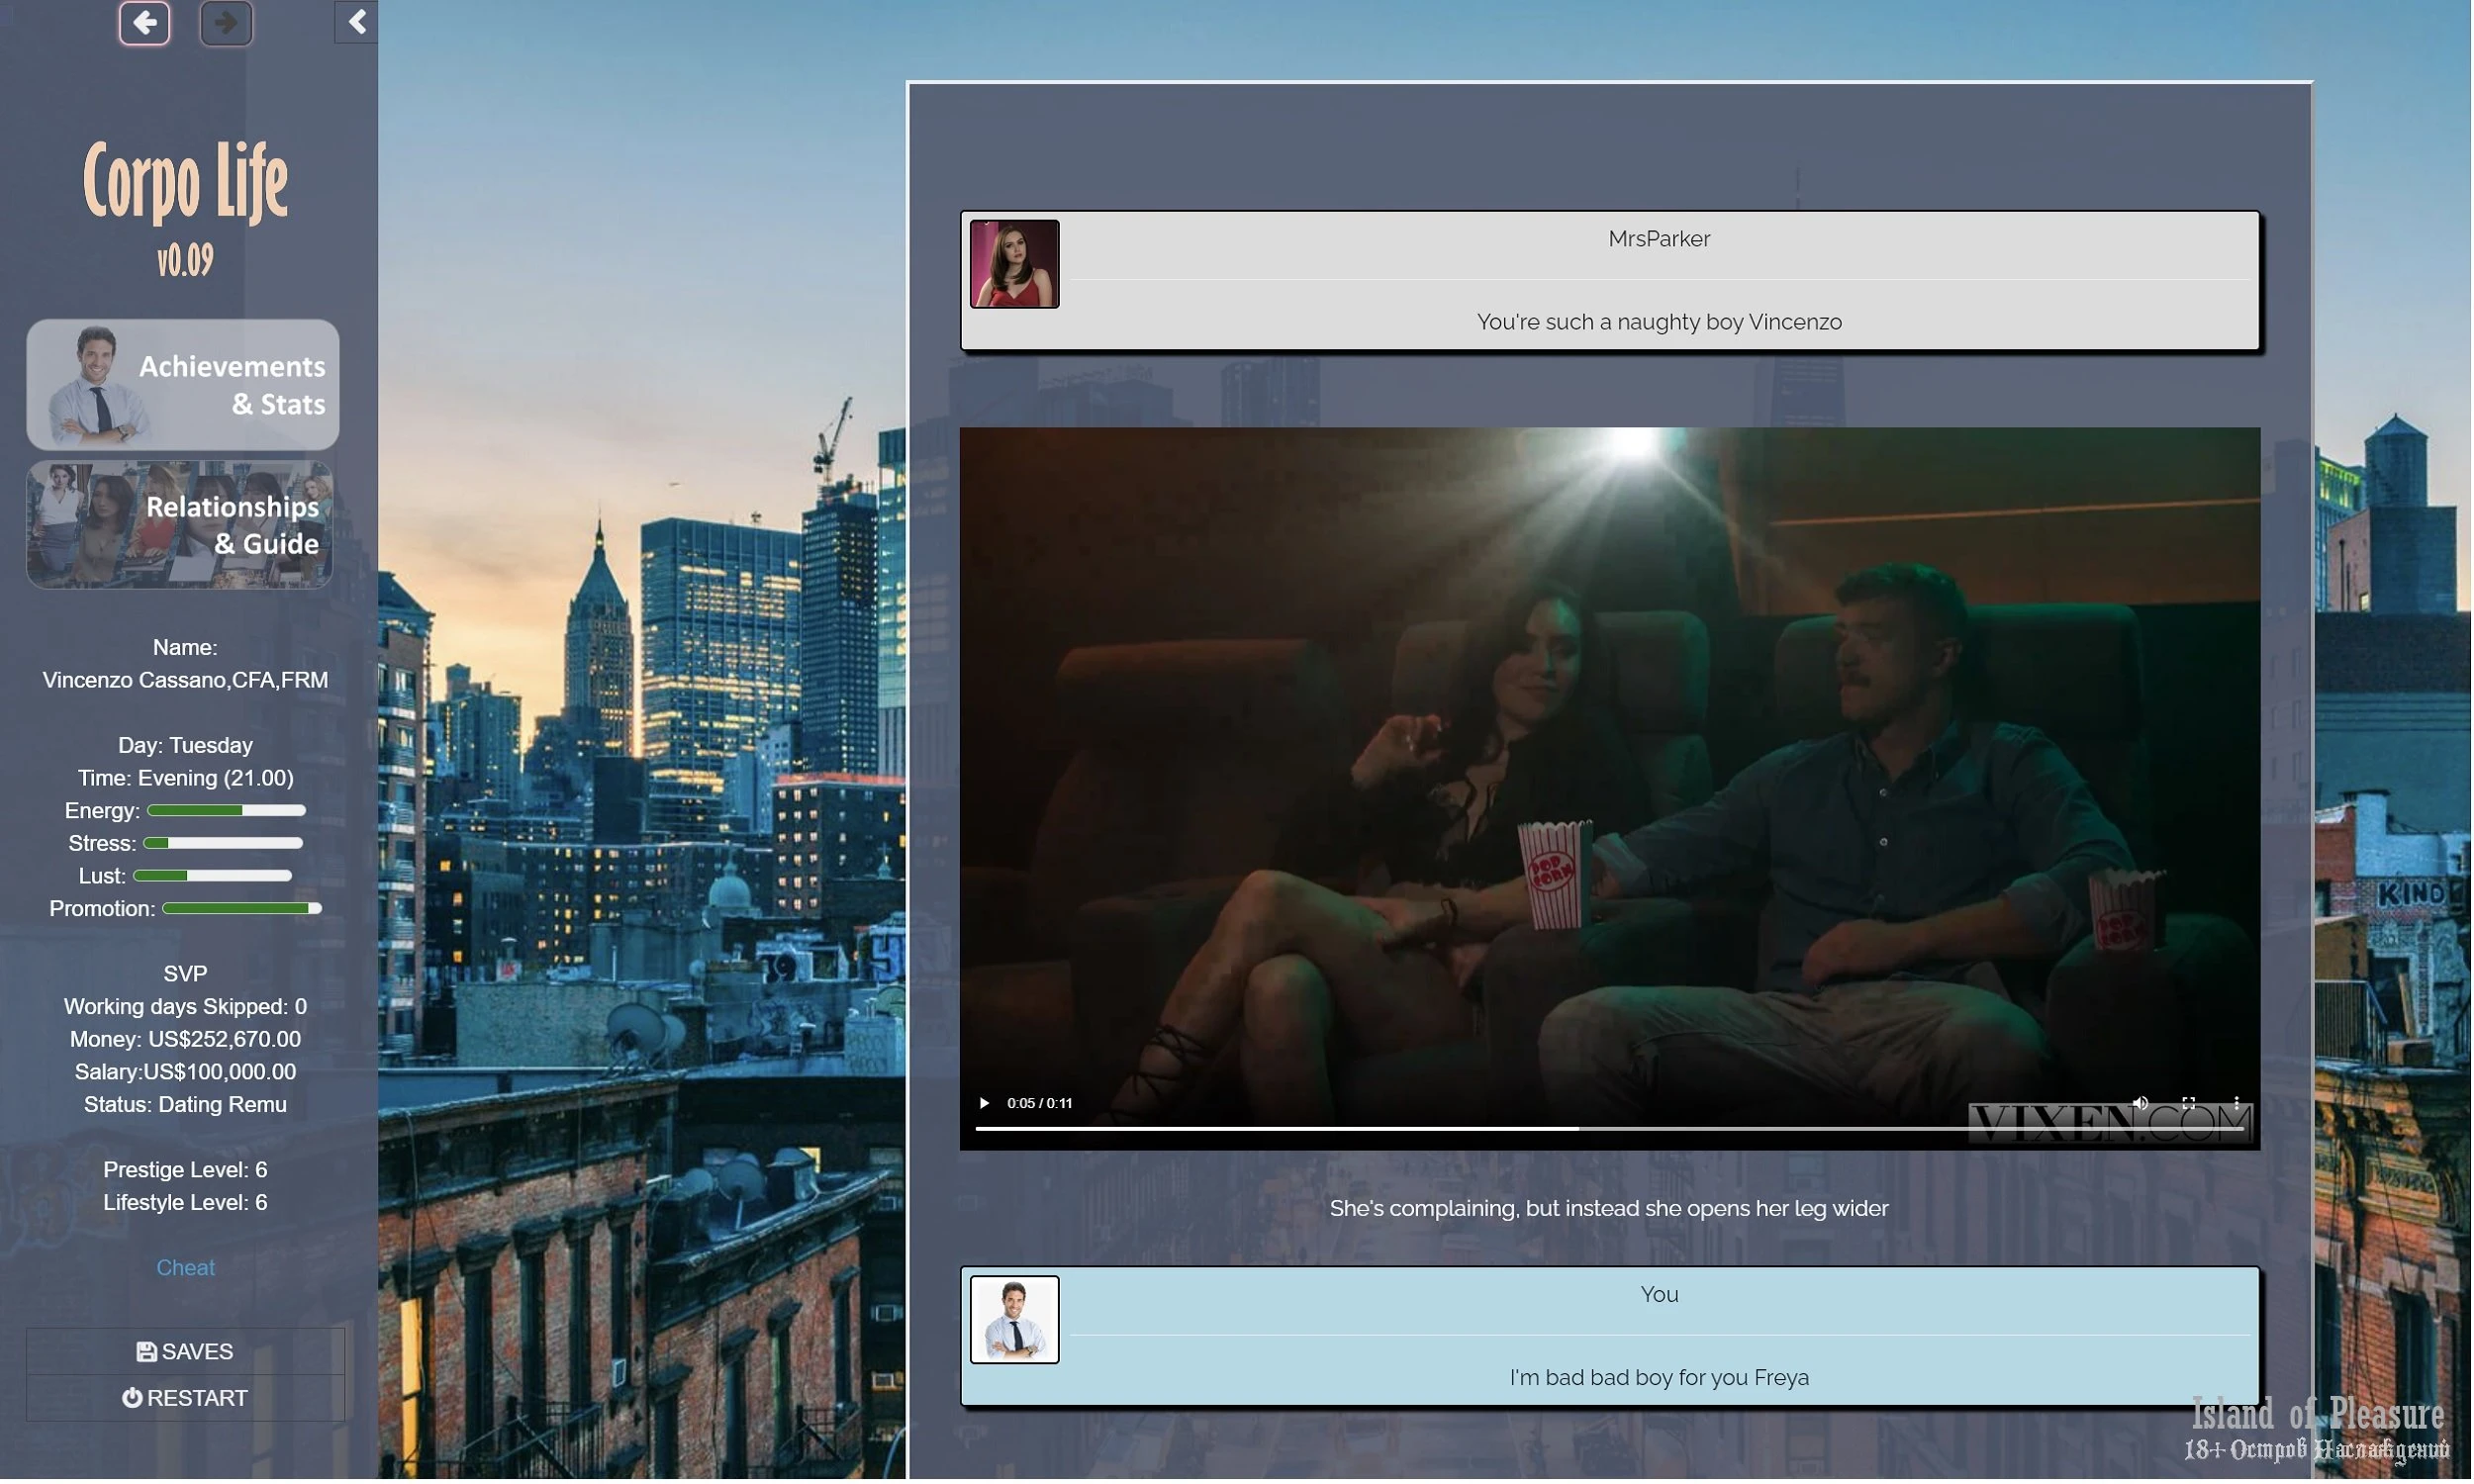
Task: Collapse the sidebar with chevron toggle
Action: (357, 22)
